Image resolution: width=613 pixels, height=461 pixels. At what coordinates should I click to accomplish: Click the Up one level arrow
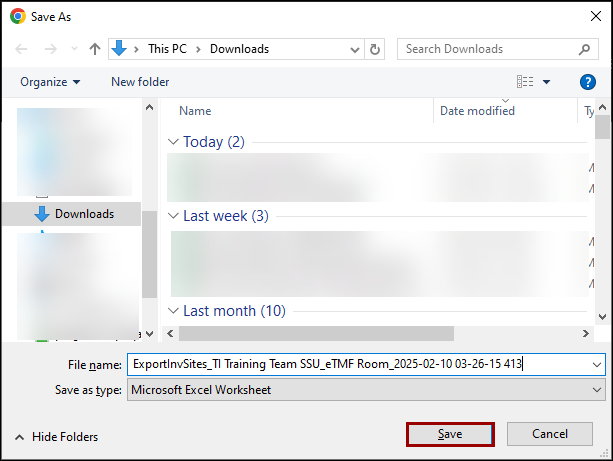point(95,49)
